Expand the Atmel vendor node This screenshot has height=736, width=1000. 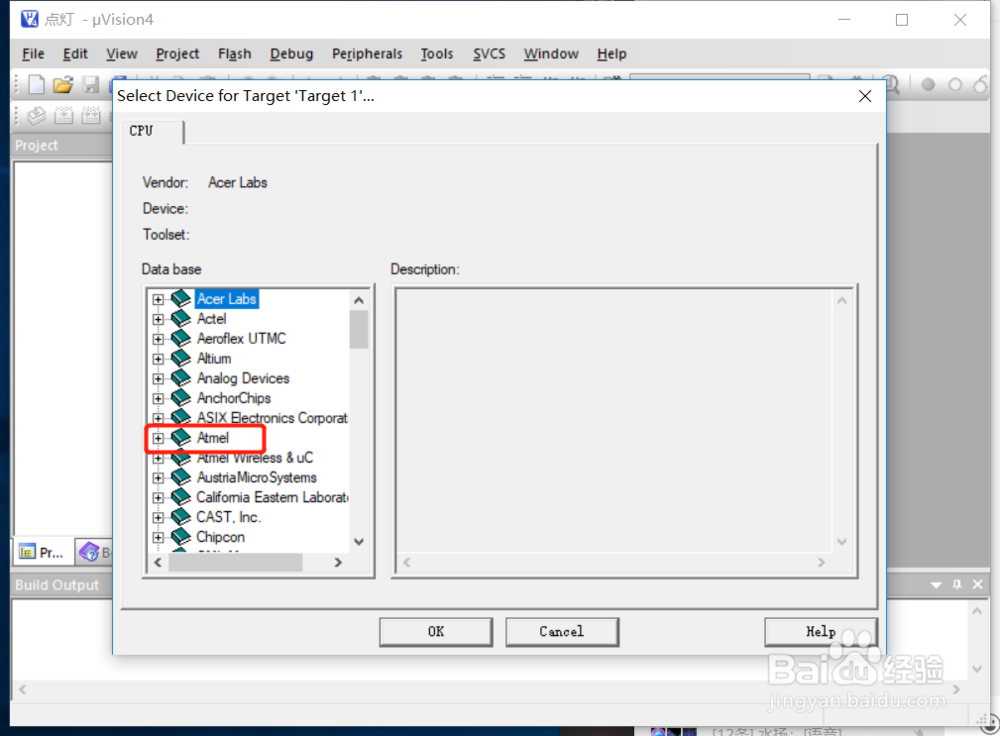coord(158,438)
